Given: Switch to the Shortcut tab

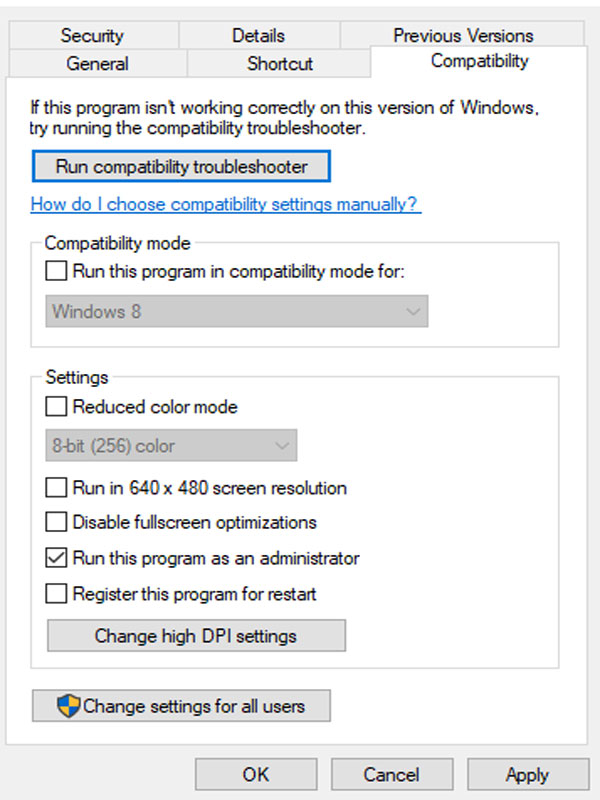Looking at the screenshot, I should point(279,63).
